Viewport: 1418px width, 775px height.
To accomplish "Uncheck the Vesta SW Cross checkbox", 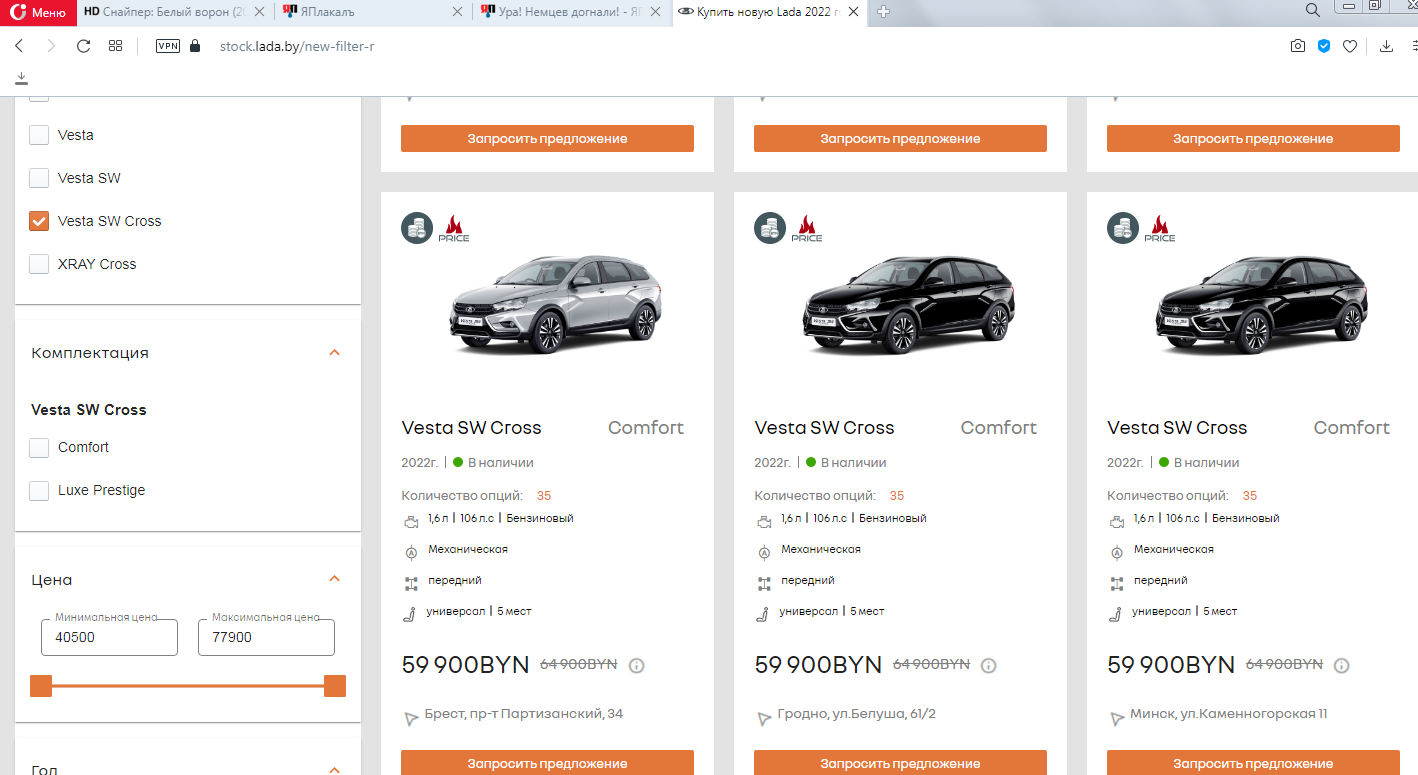I will 39,221.
